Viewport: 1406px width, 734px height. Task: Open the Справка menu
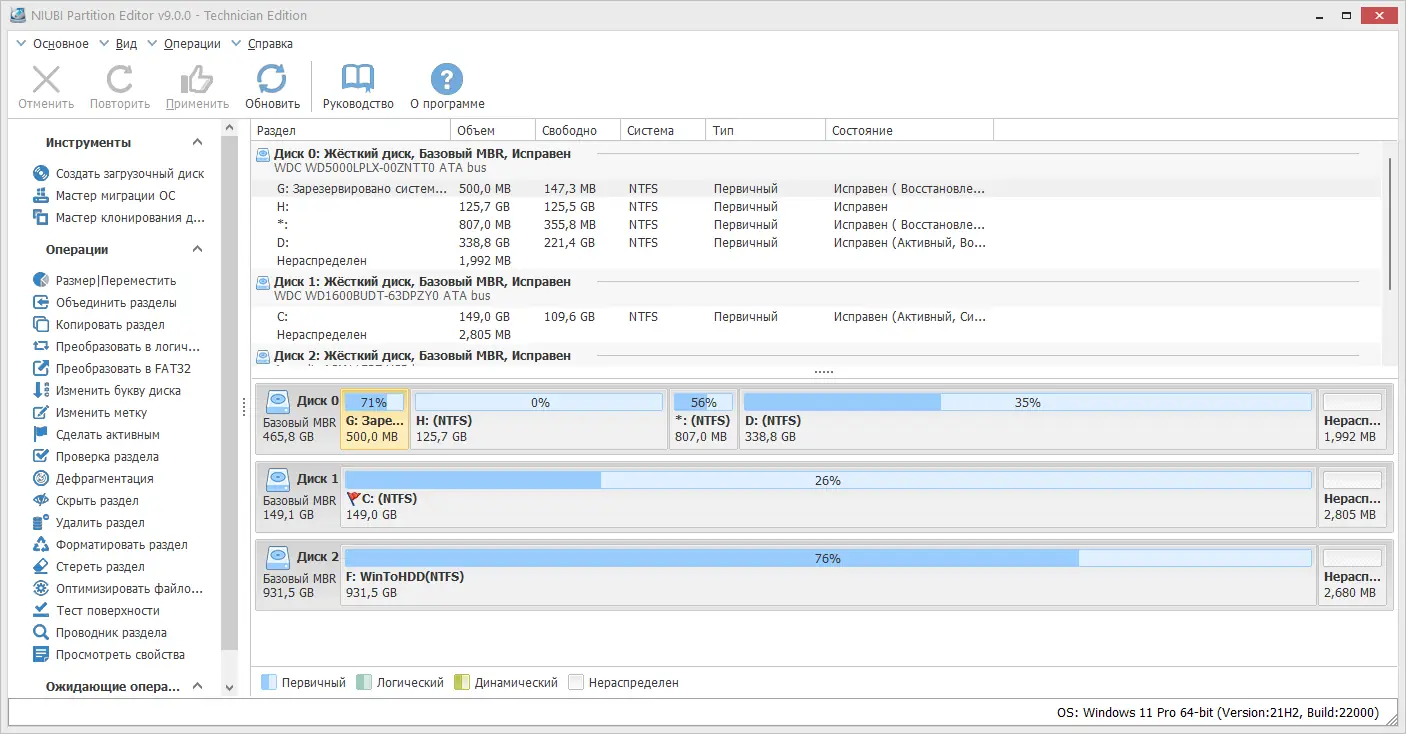coord(272,43)
